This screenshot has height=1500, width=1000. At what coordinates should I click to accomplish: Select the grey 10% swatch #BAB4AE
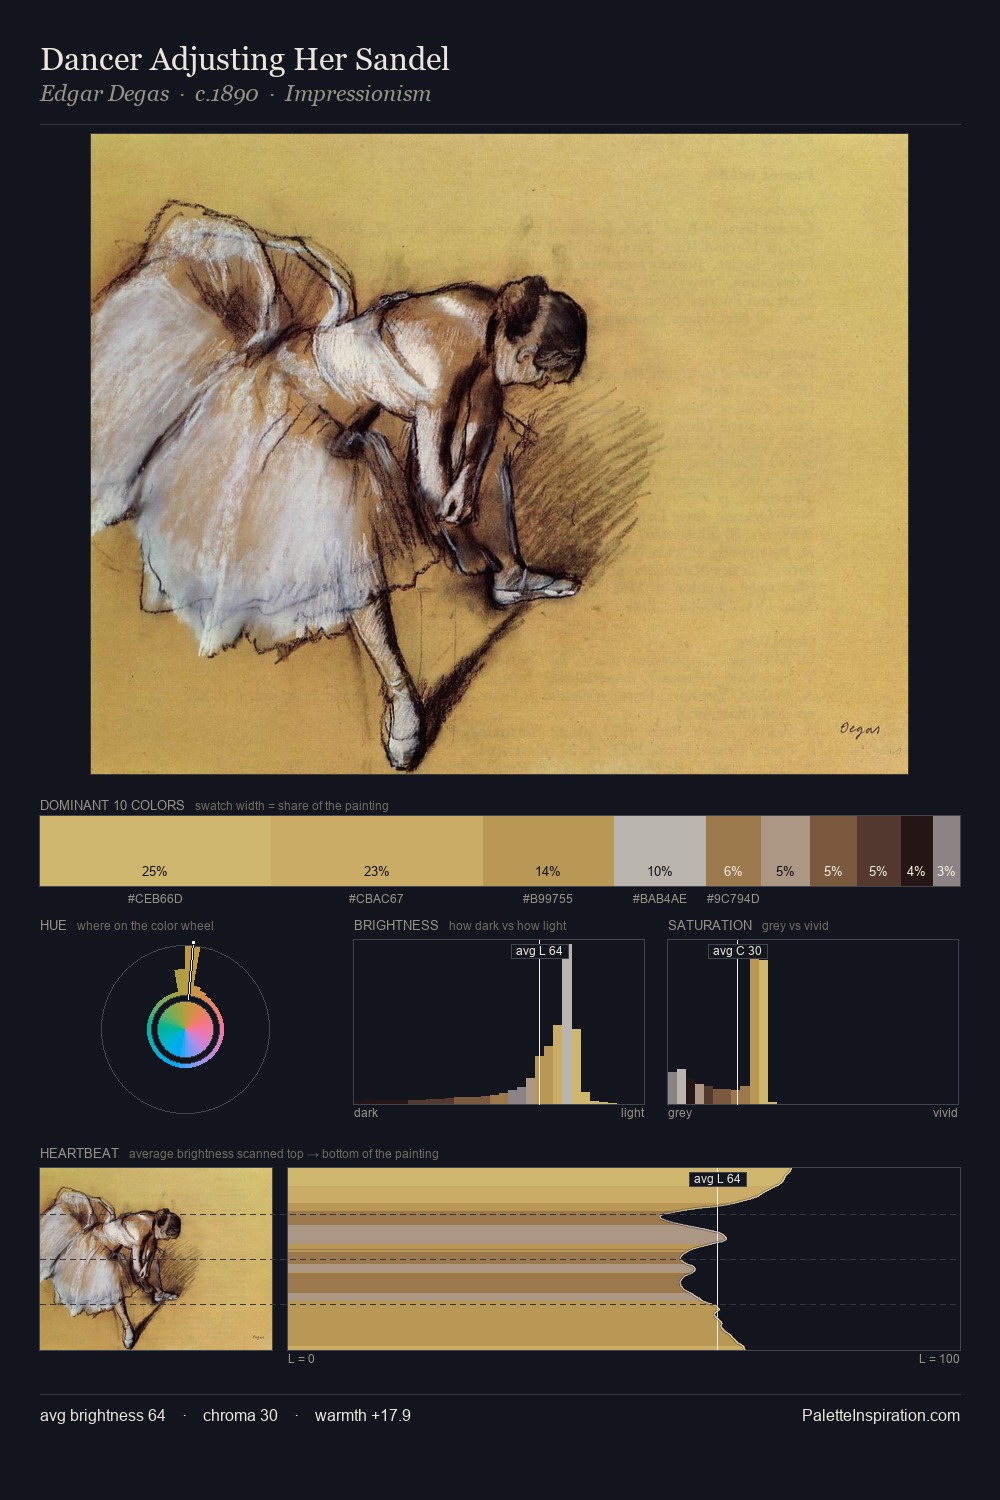[x=659, y=851]
